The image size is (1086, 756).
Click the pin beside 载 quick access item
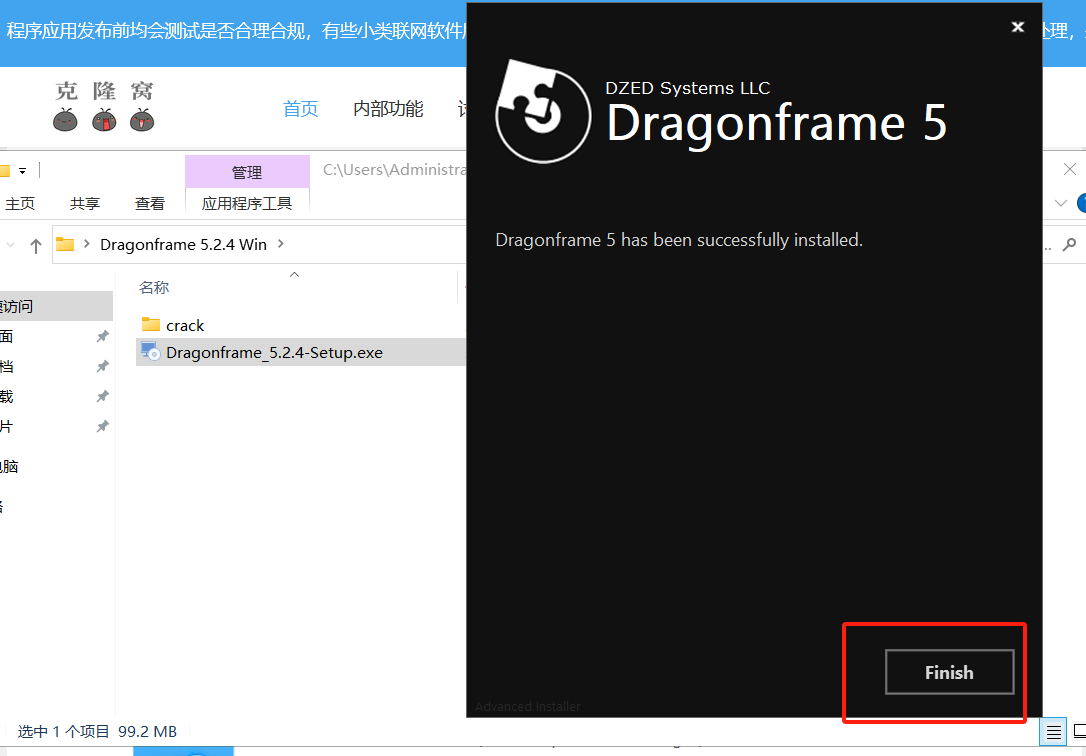103,397
